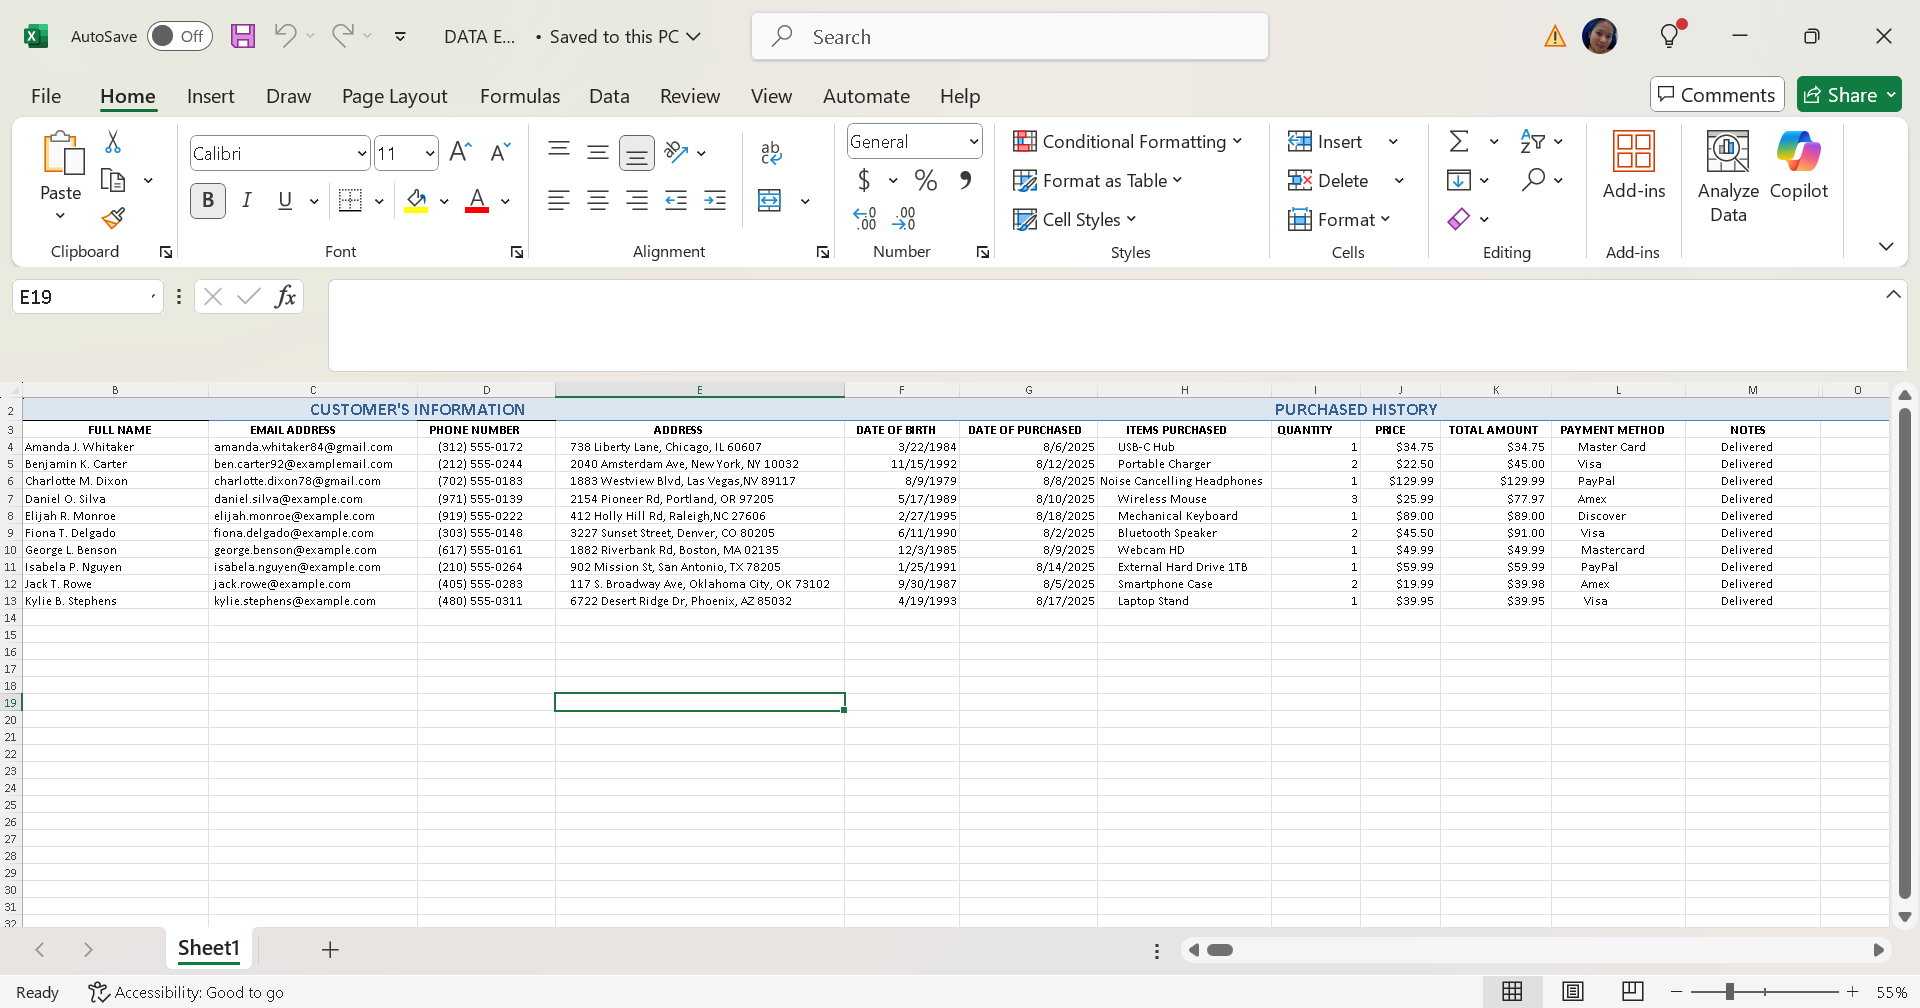Toggle Italic formatting
The width and height of the screenshot is (1920, 1008).
pyautogui.click(x=246, y=200)
